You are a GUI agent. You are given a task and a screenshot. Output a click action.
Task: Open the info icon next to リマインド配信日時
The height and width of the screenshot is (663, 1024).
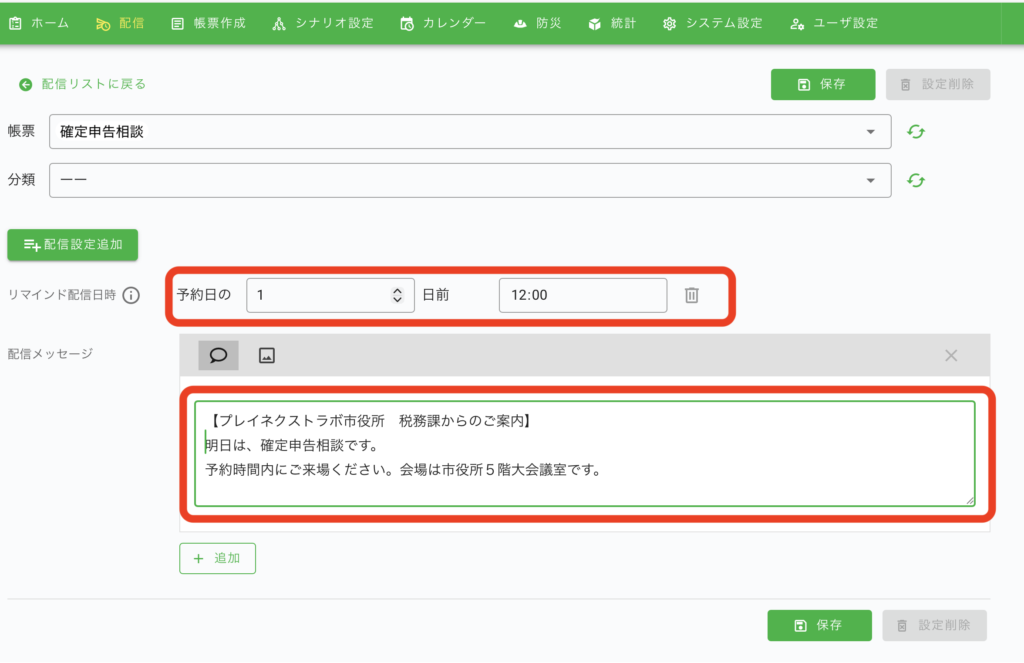pos(131,295)
